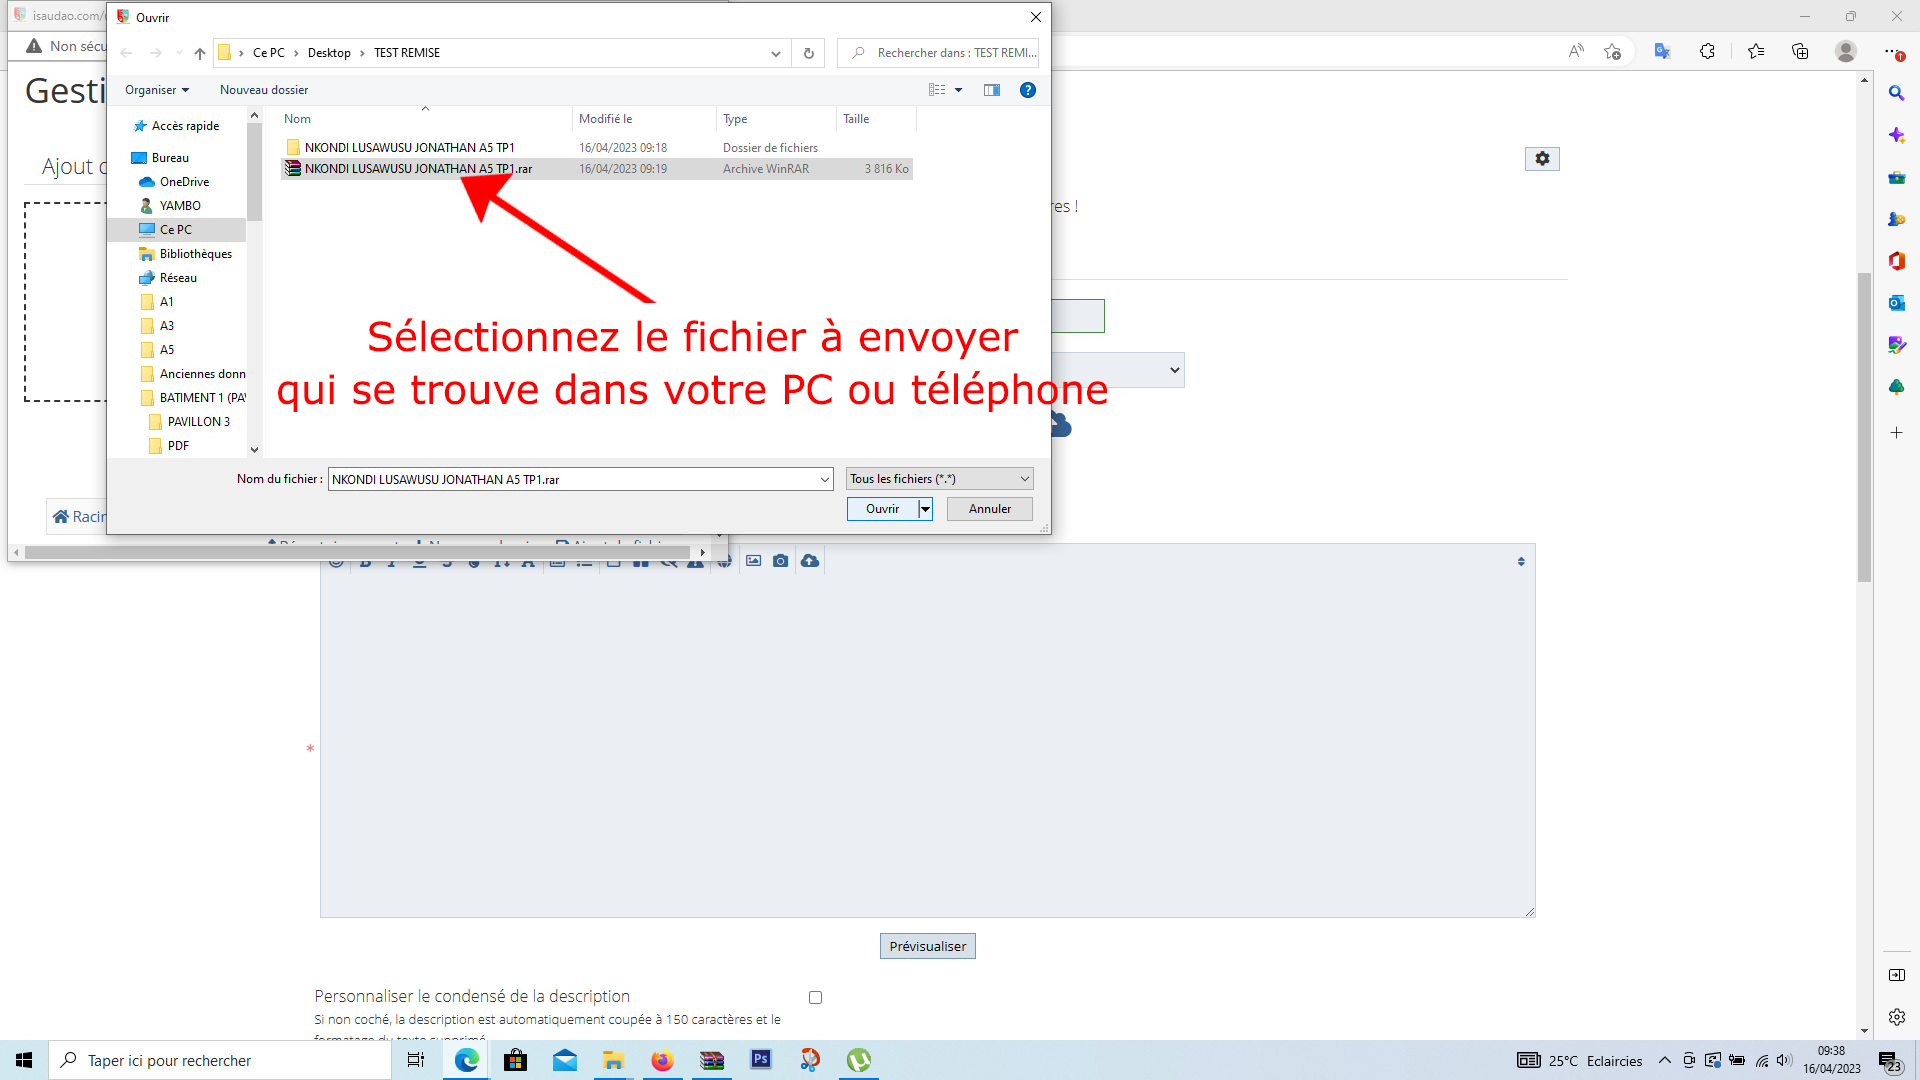Click the Prévisualiser button

[x=927, y=946]
